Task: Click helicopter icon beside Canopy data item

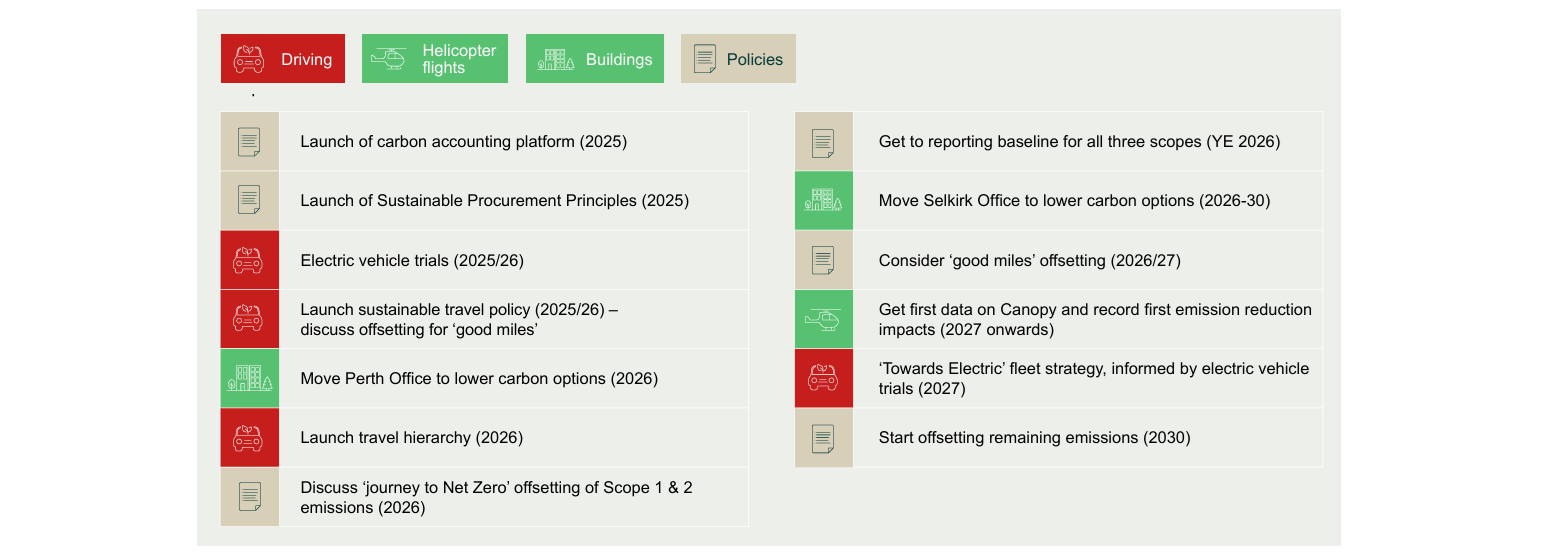Action: (824, 319)
